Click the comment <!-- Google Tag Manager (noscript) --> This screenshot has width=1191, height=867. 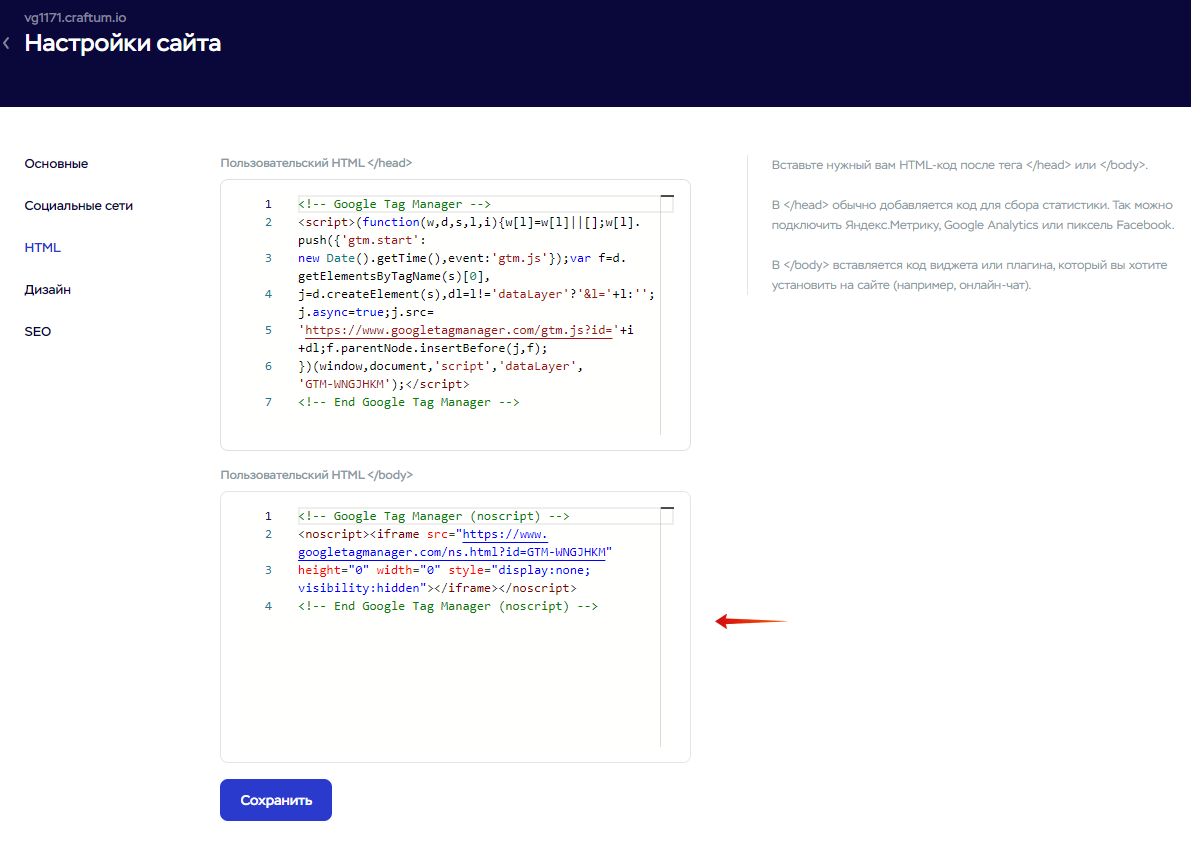pos(434,516)
